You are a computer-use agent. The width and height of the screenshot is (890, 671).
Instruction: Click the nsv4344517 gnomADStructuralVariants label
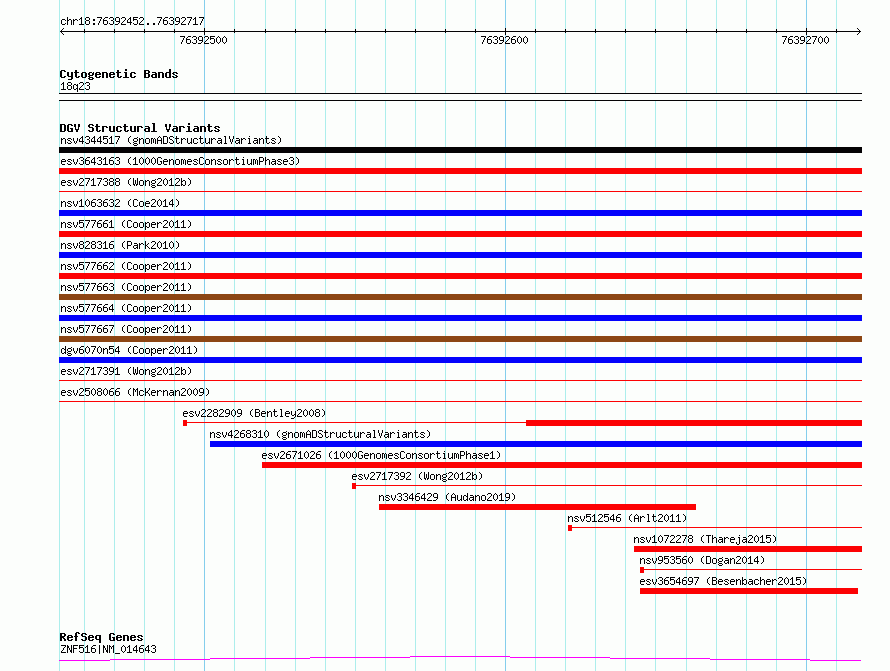[x=171, y=140]
